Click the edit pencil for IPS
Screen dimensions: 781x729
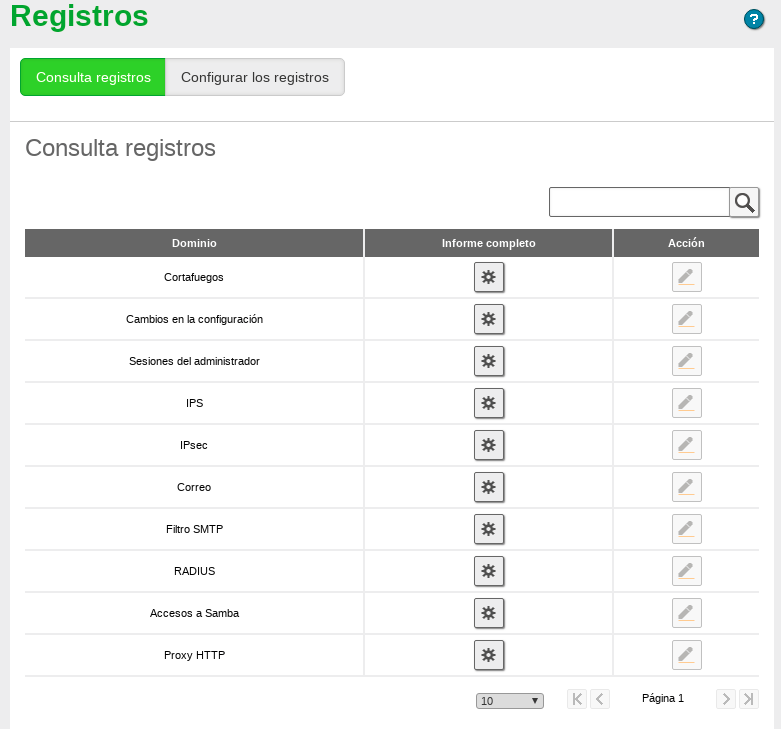coord(686,403)
